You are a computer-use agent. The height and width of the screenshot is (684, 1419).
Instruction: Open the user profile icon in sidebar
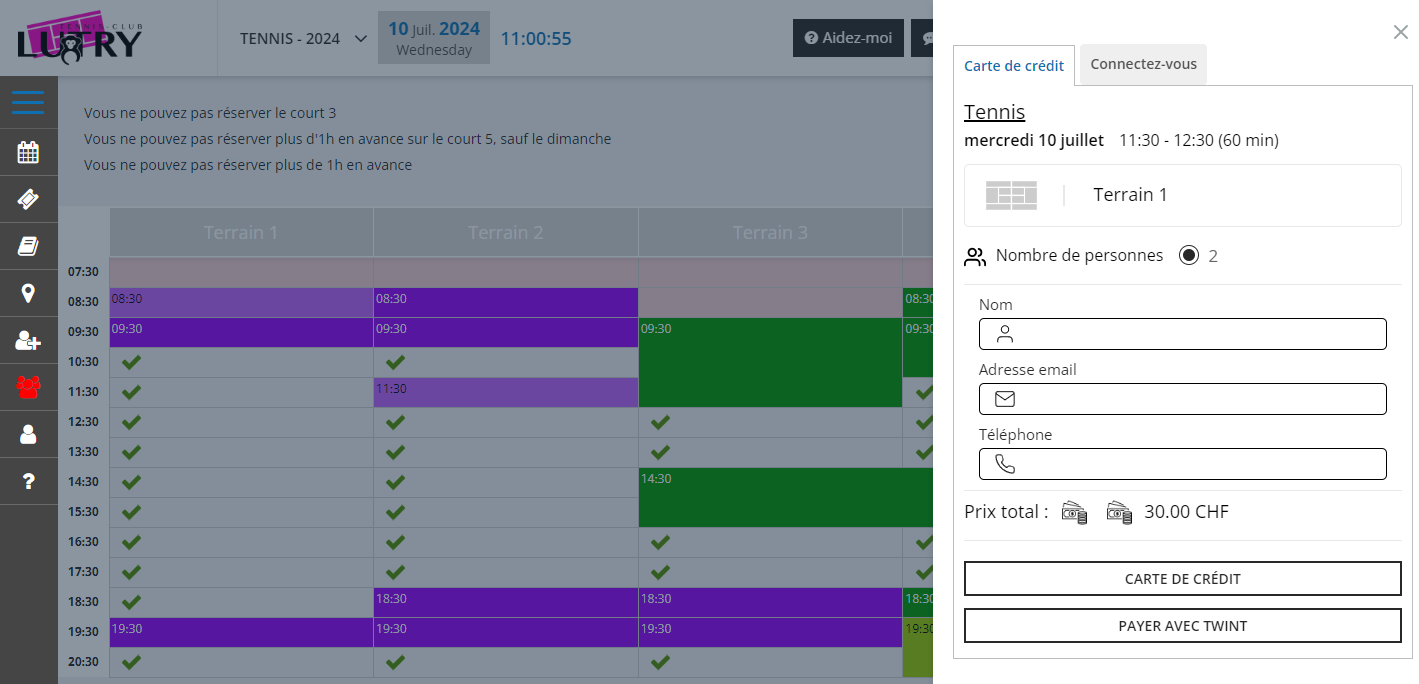[28, 434]
